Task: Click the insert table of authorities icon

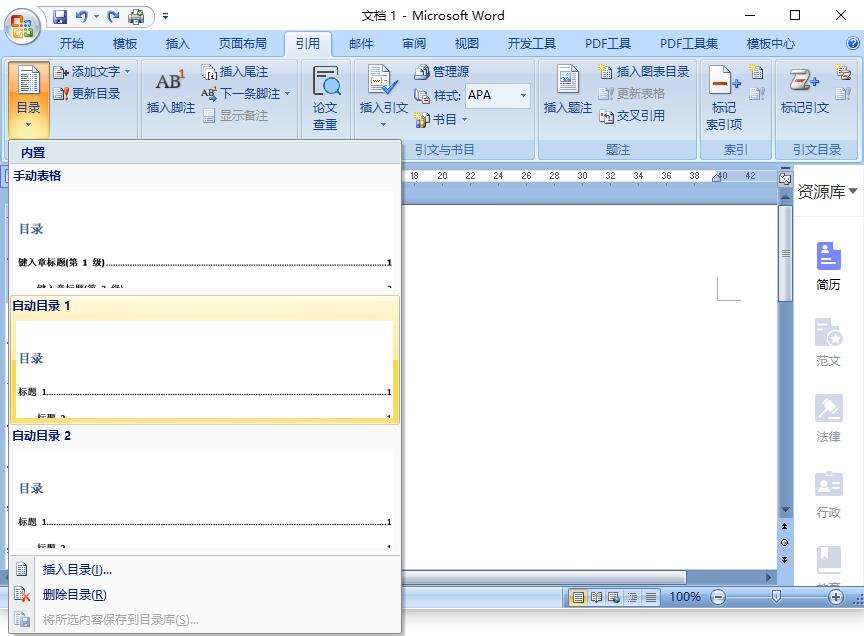Action: [843, 72]
